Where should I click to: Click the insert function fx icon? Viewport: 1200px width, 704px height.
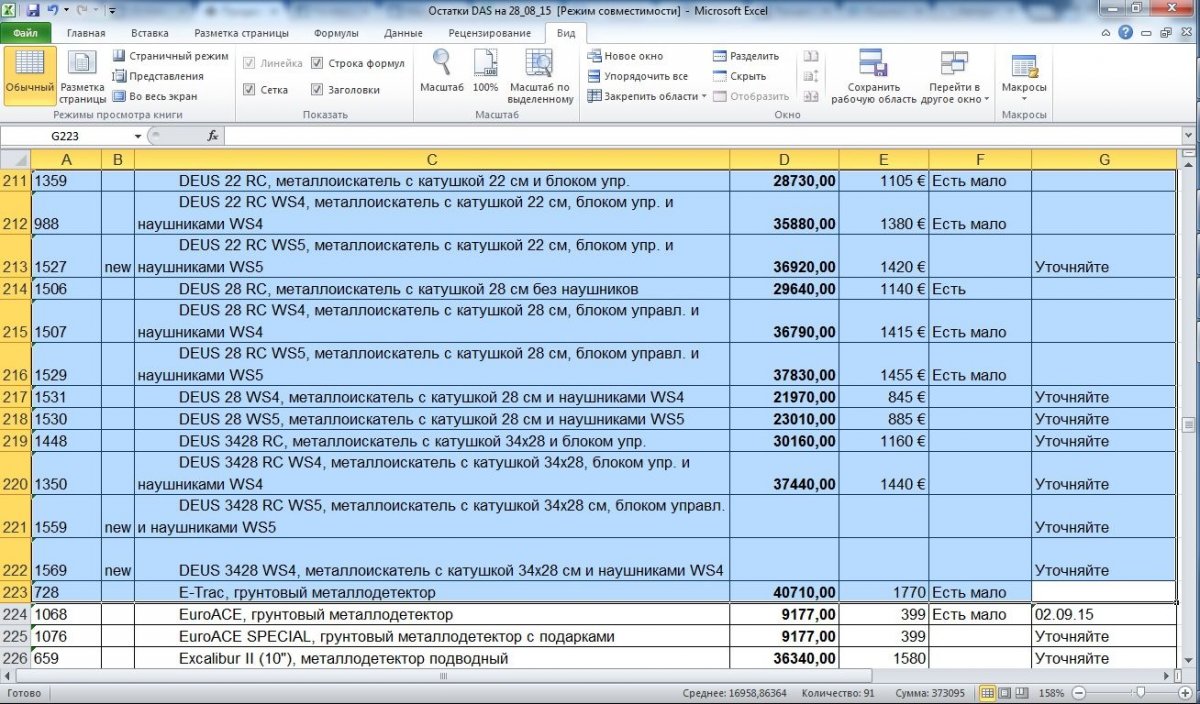212,135
